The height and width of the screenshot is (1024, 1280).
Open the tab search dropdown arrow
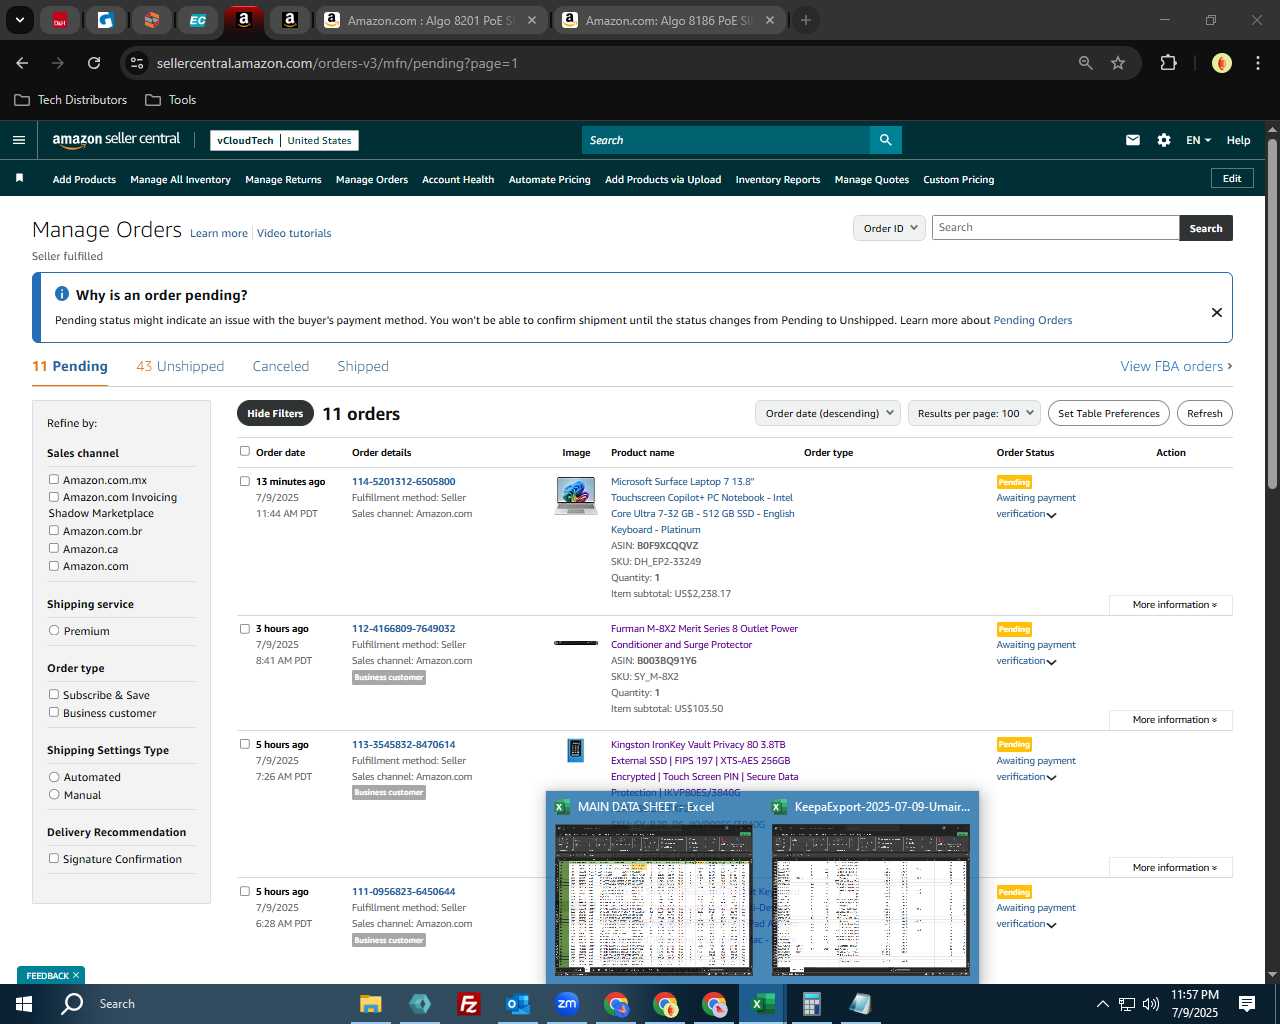(19, 20)
